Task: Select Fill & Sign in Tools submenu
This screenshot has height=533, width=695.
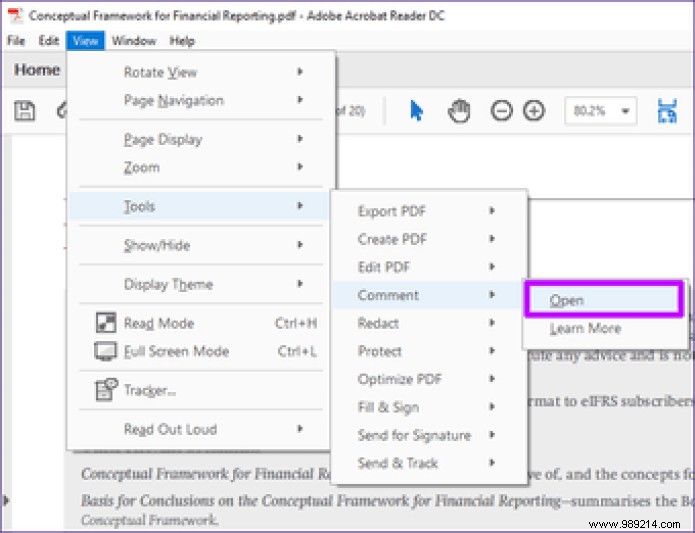Action: pos(429,407)
